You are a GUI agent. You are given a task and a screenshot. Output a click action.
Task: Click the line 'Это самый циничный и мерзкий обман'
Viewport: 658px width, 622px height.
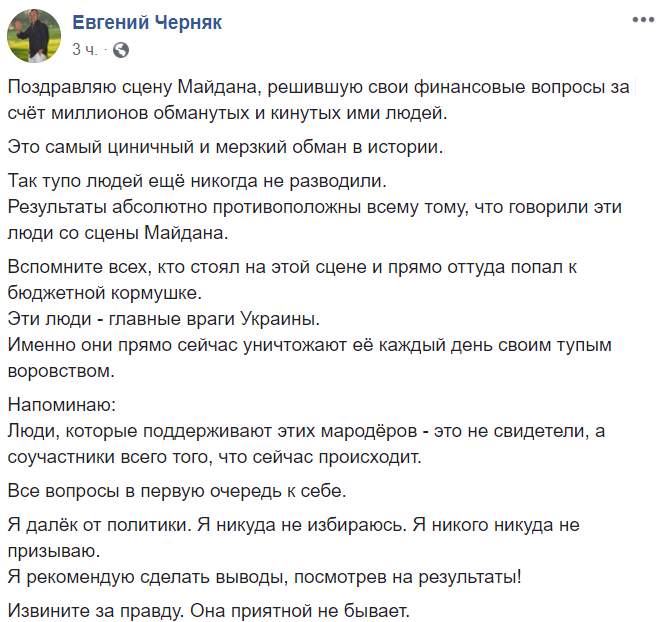coord(224,148)
